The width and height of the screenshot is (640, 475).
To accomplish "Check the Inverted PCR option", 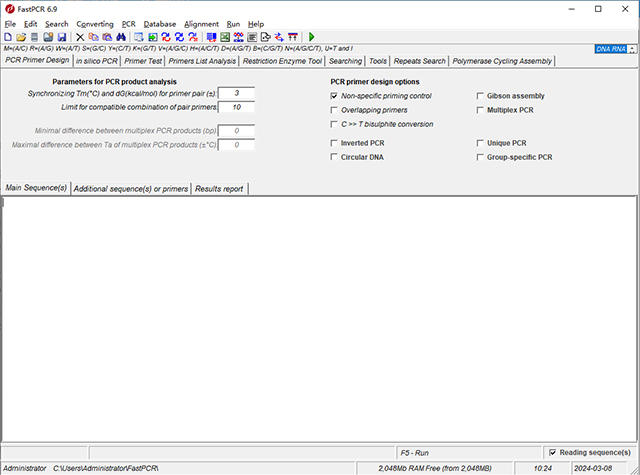I will tap(334, 143).
